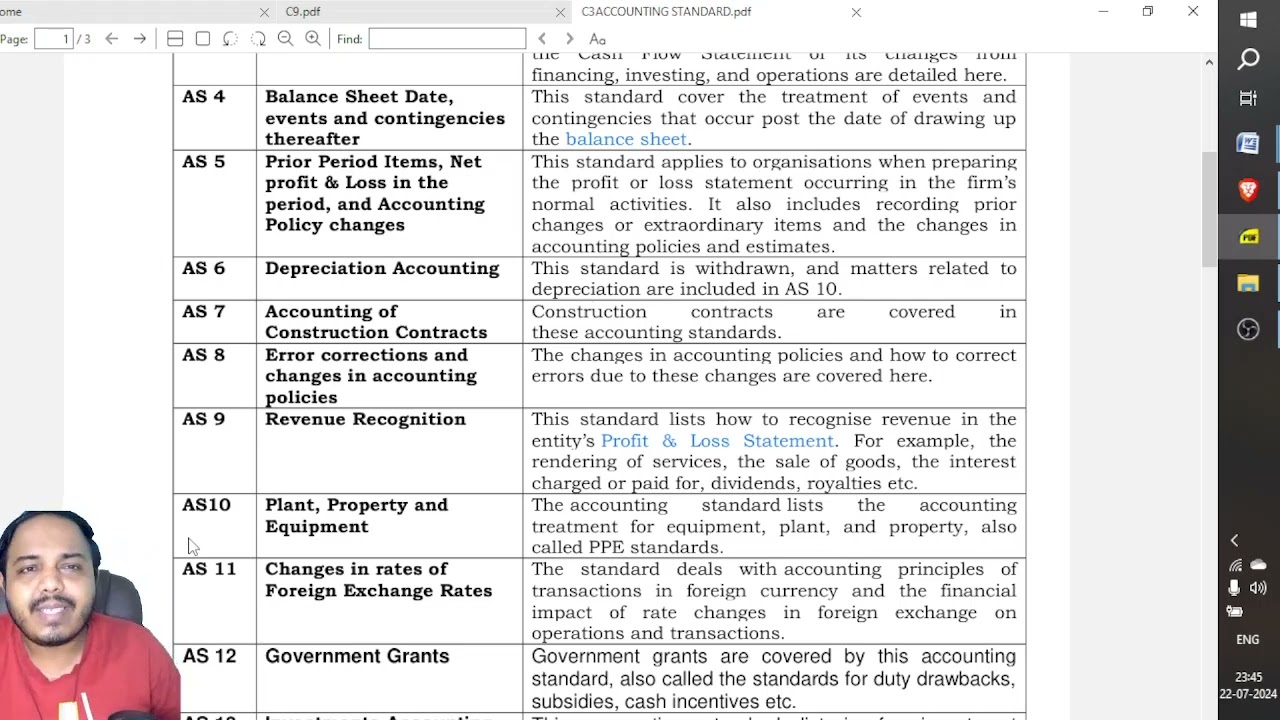Open Windows Search from the taskbar
The height and width of the screenshot is (720, 1280).
(1248, 60)
